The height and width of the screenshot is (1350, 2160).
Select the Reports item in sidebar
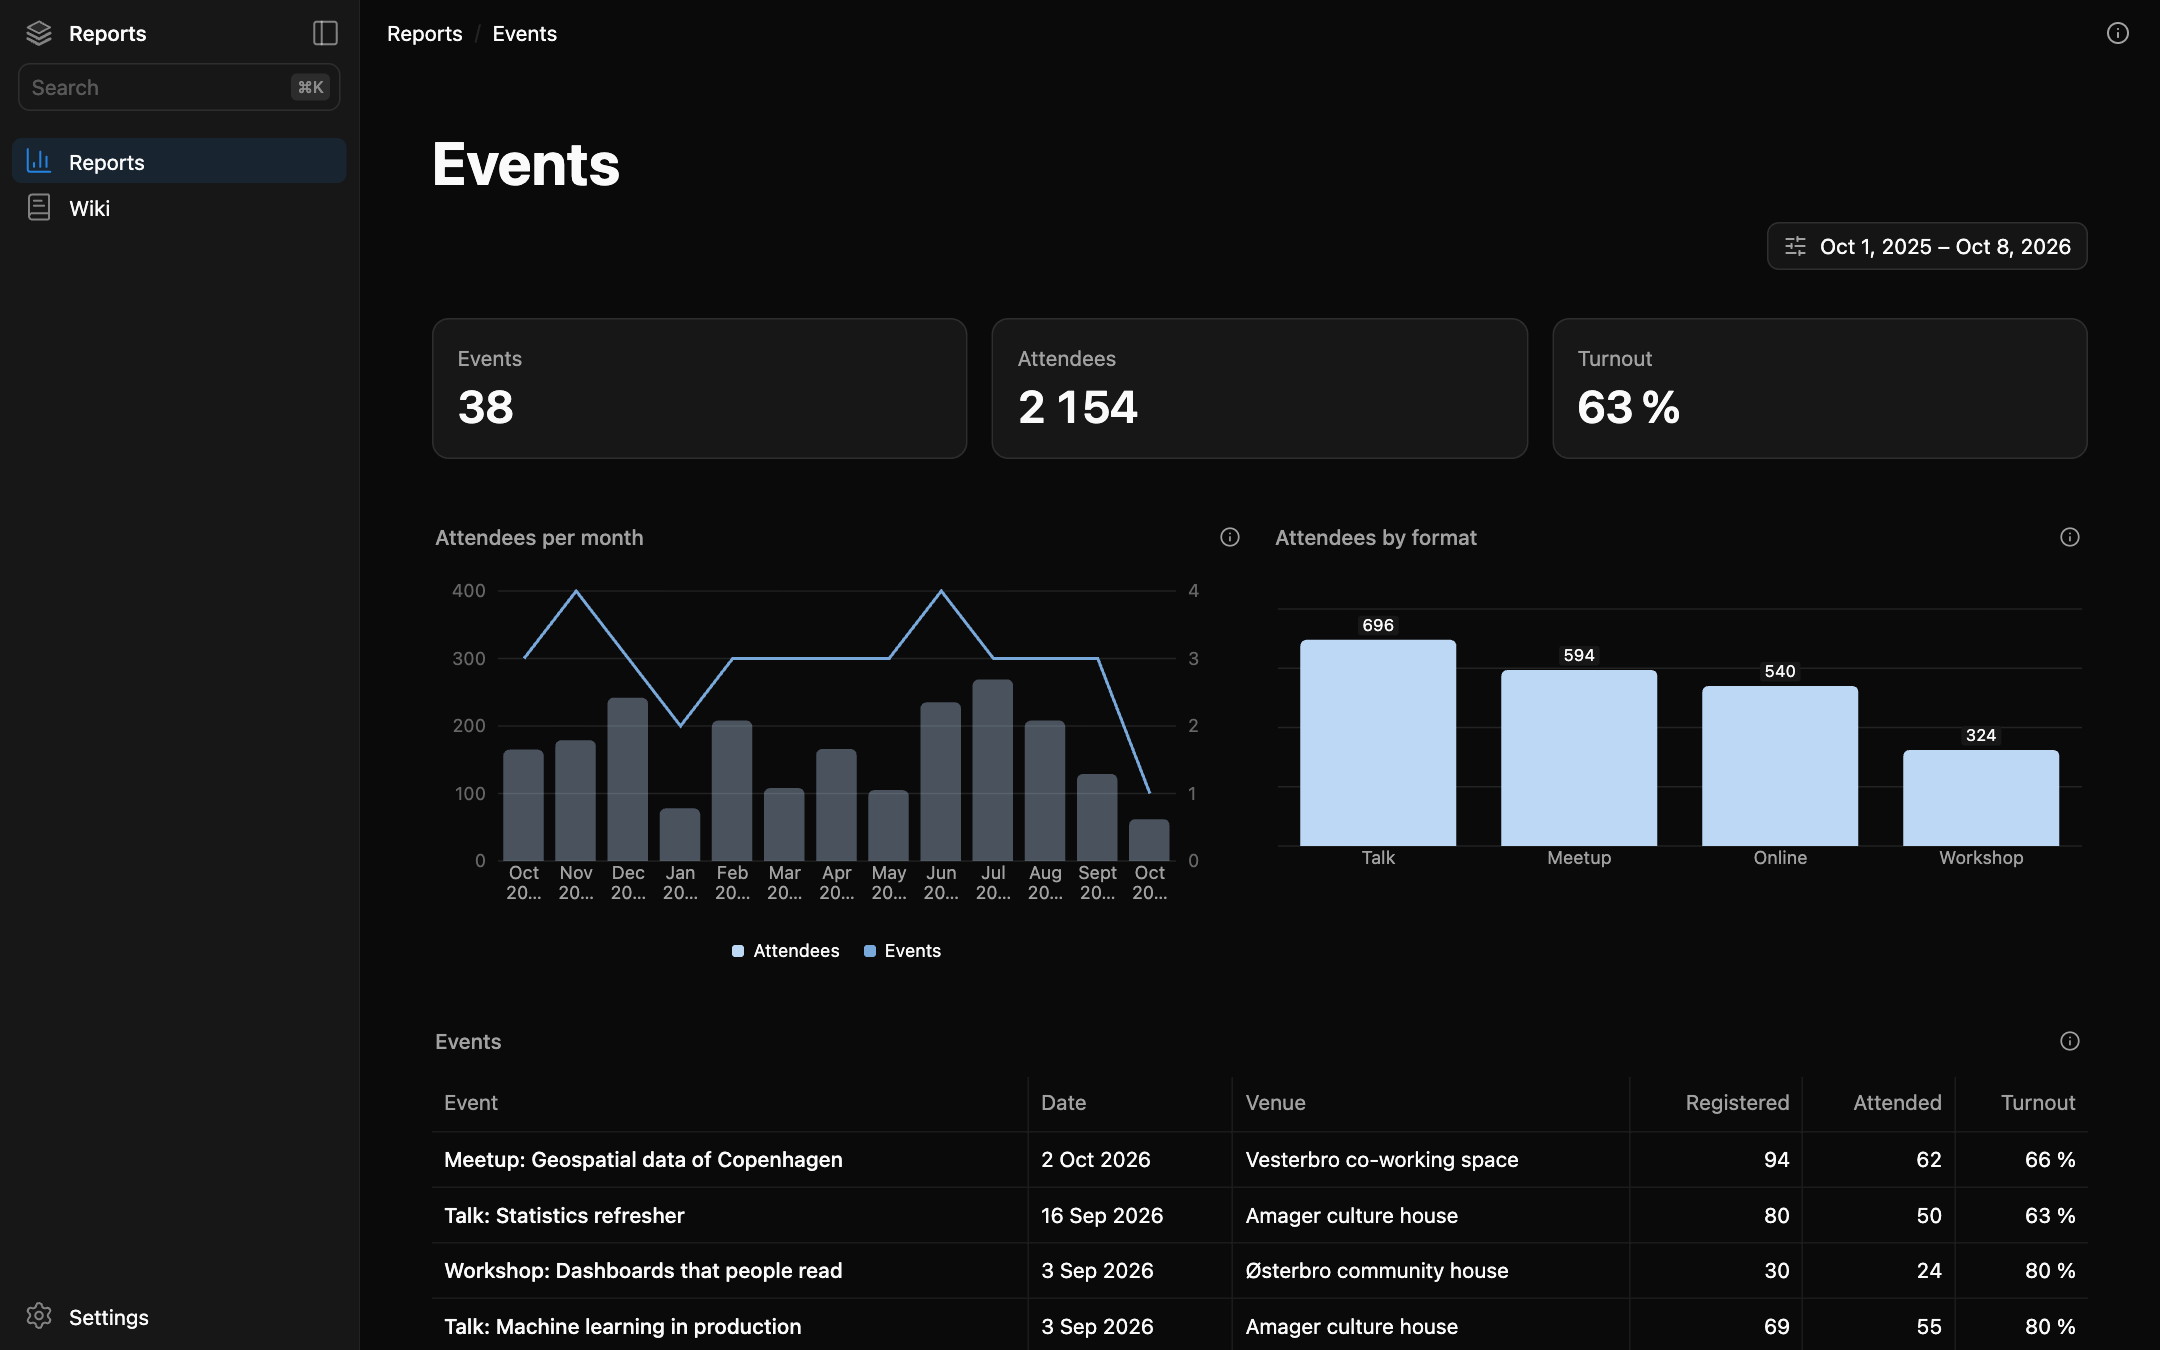pos(179,161)
